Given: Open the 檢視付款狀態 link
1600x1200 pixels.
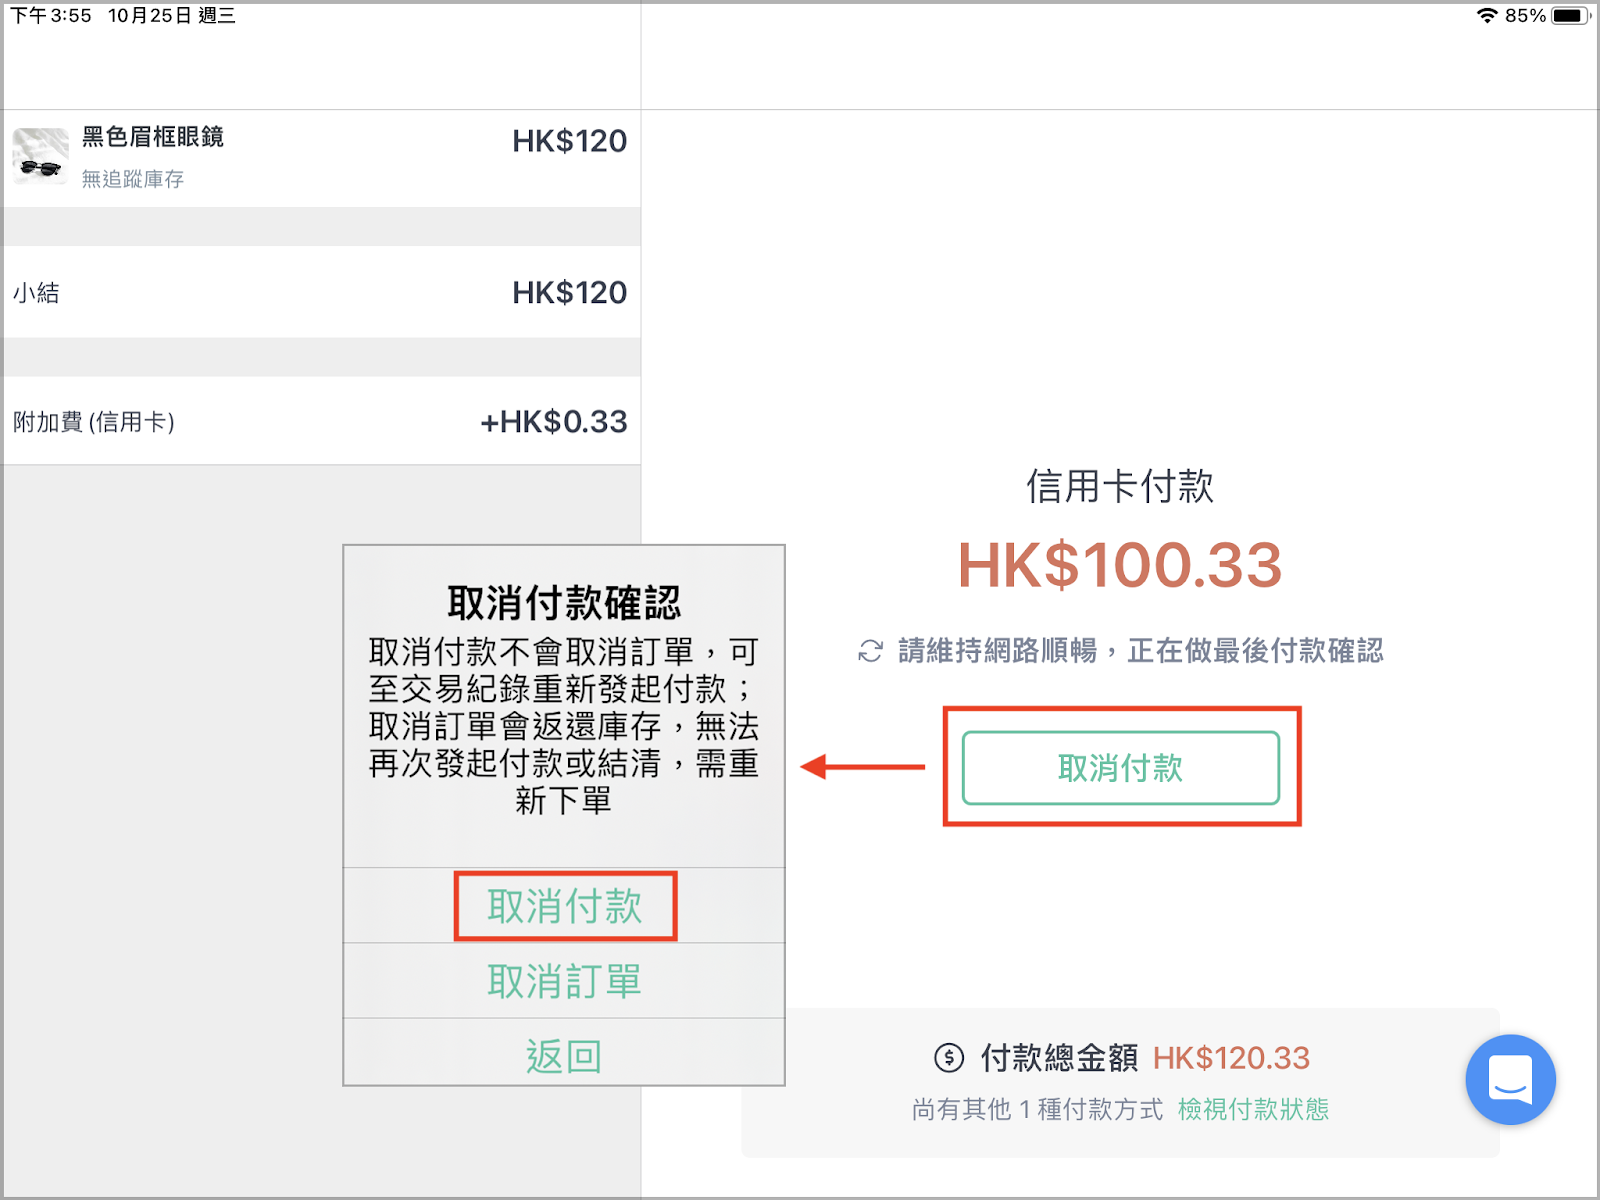Looking at the screenshot, I should 1253,1109.
